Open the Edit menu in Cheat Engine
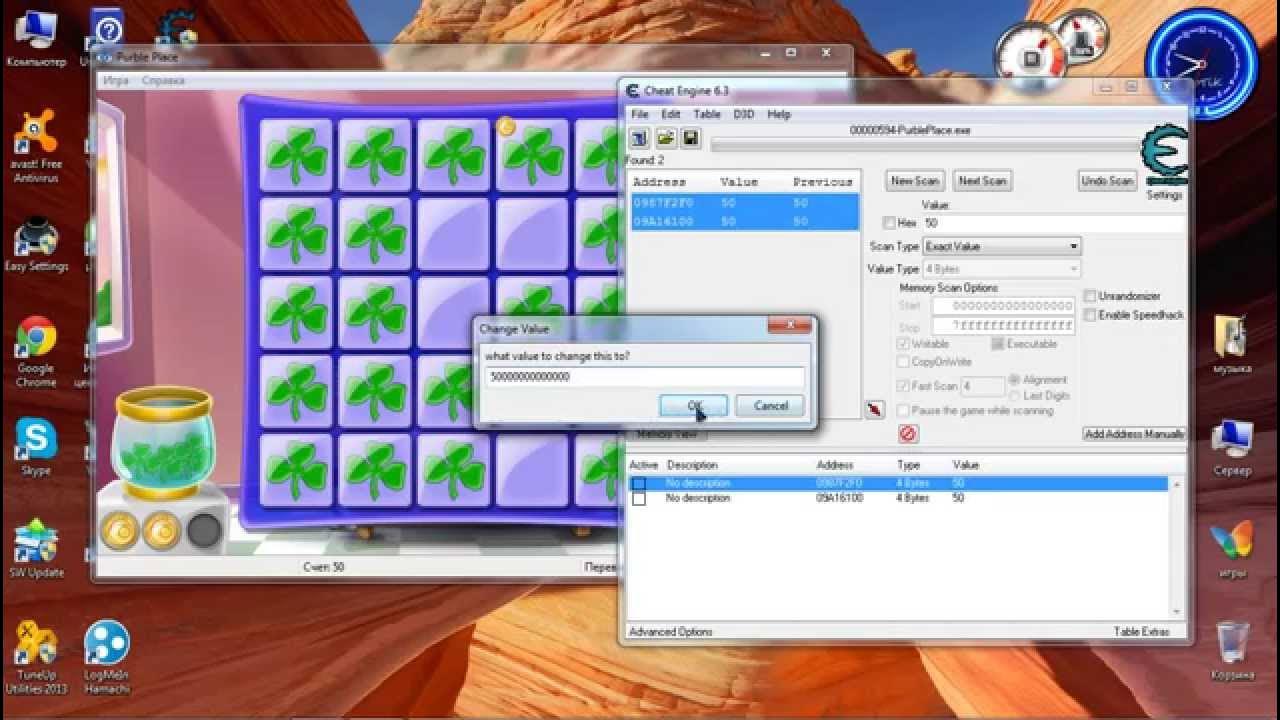This screenshot has height=720, width=1280. coord(670,115)
